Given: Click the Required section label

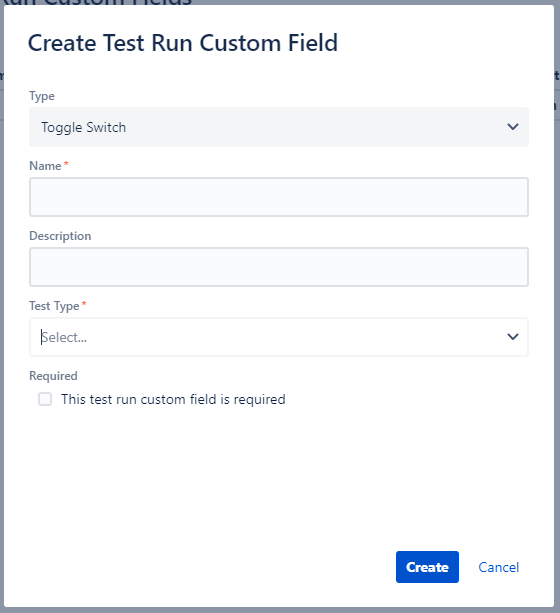Looking at the screenshot, I should (x=54, y=376).
